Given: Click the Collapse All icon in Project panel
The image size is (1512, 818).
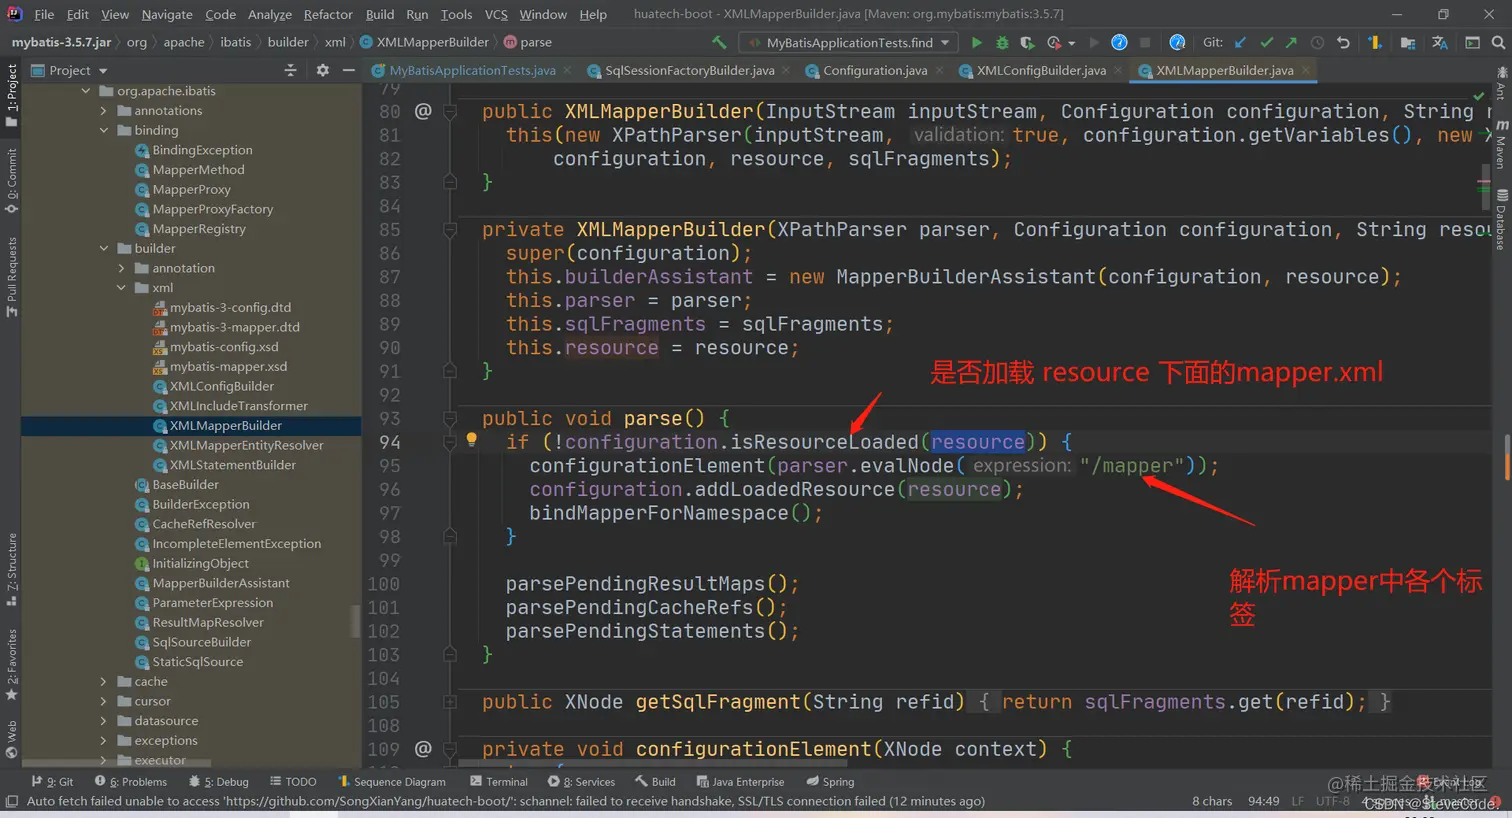Looking at the screenshot, I should (x=290, y=70).
